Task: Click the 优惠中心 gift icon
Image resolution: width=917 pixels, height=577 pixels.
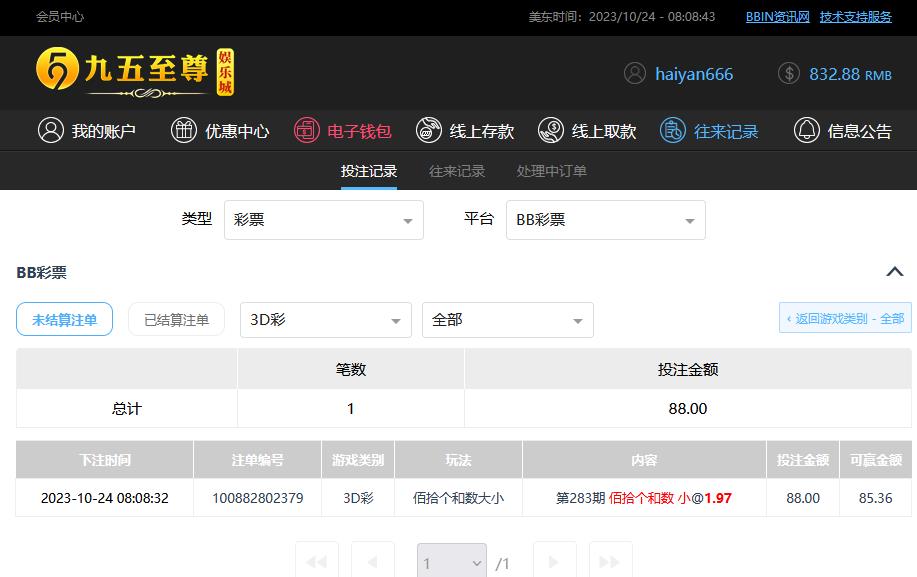Action: pos(184,130)
